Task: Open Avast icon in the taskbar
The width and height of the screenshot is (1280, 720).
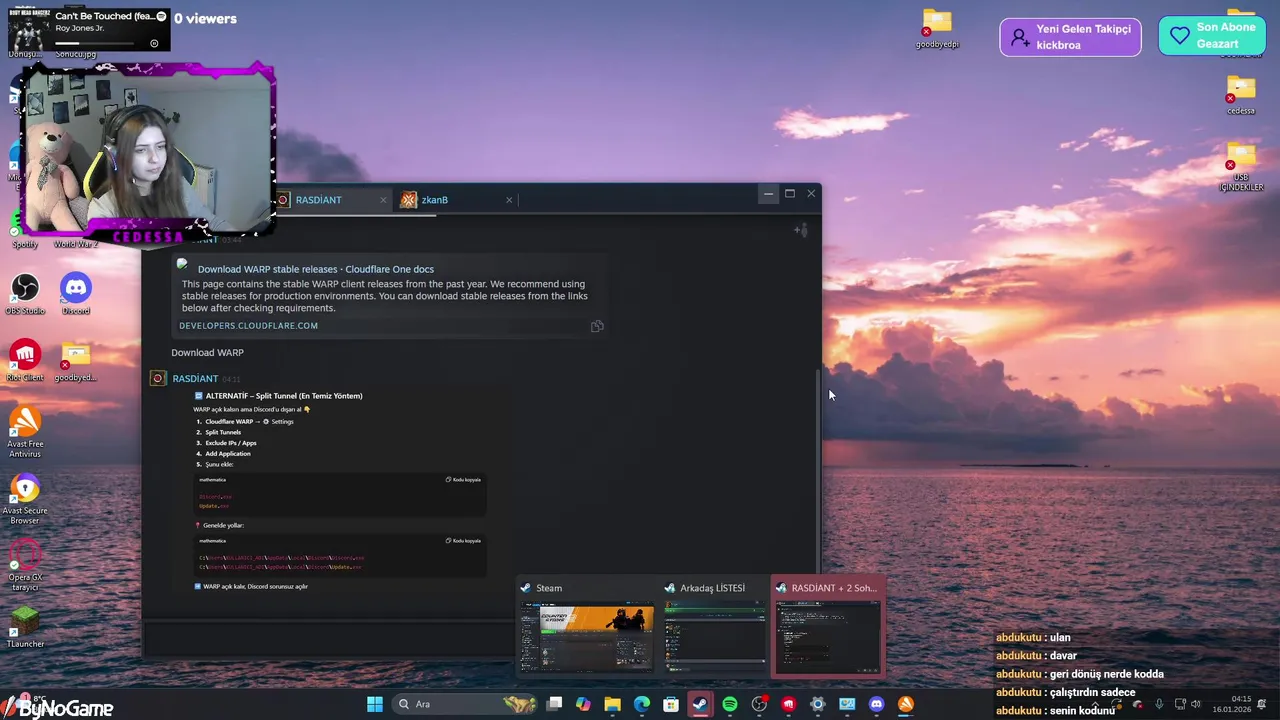Action: click(906, 704)
